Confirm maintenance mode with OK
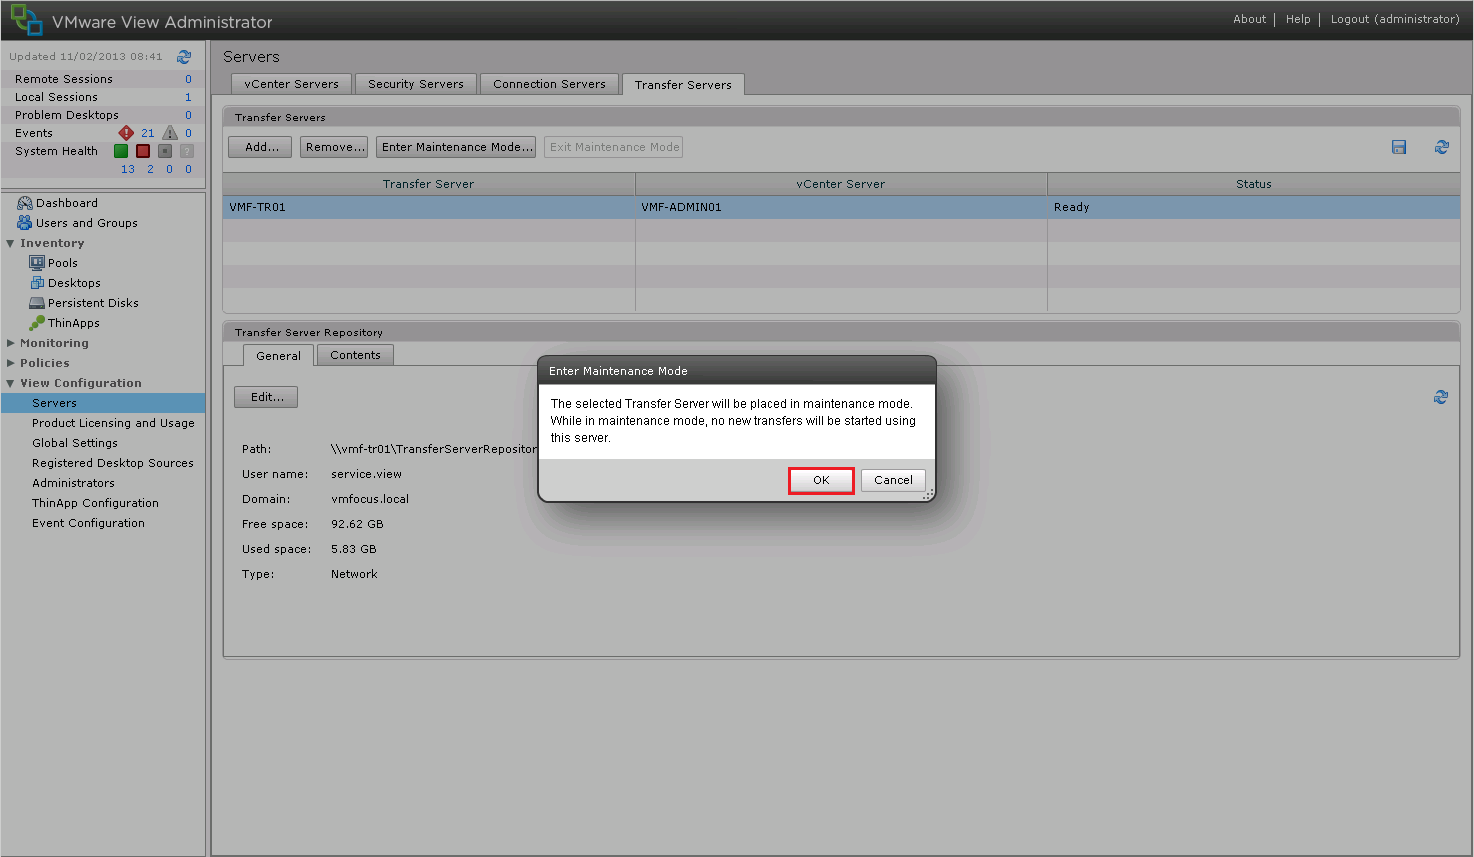This screenshot has width=1474, height=857. pyautogui.click(x=821, y=480)
